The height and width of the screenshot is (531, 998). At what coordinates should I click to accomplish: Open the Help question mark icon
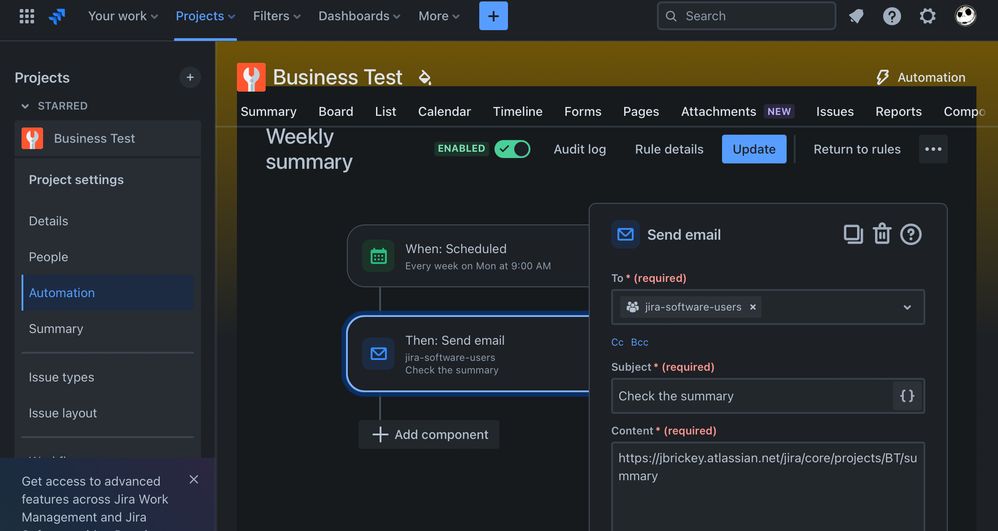tap(892, 17)
